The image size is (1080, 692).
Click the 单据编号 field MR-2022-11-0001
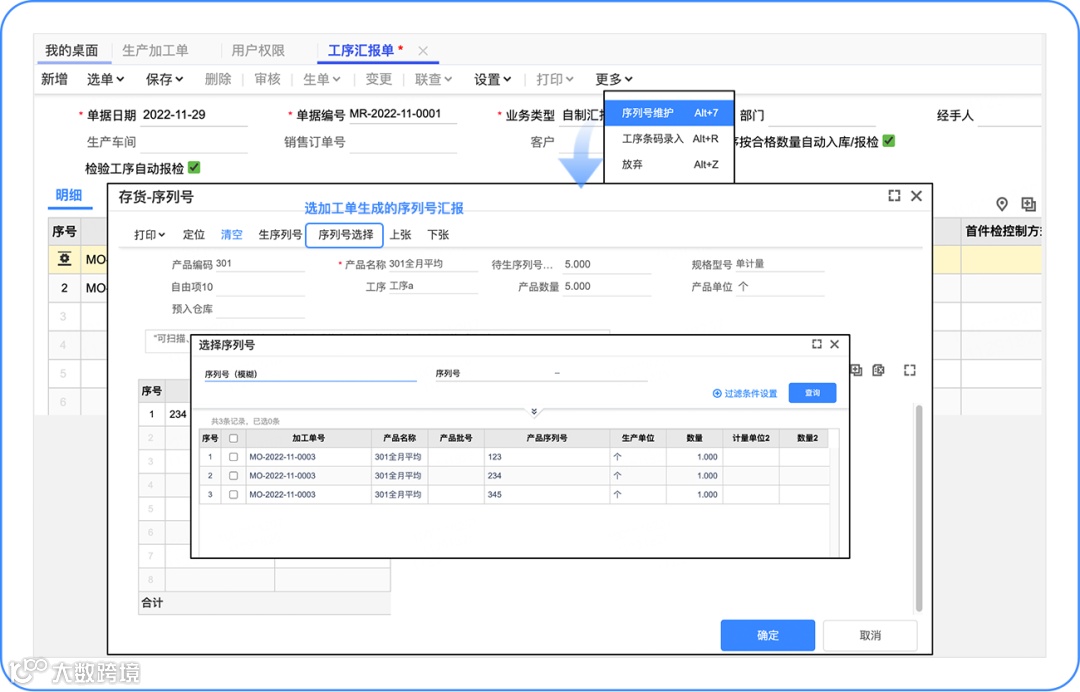tap(402, 114)
